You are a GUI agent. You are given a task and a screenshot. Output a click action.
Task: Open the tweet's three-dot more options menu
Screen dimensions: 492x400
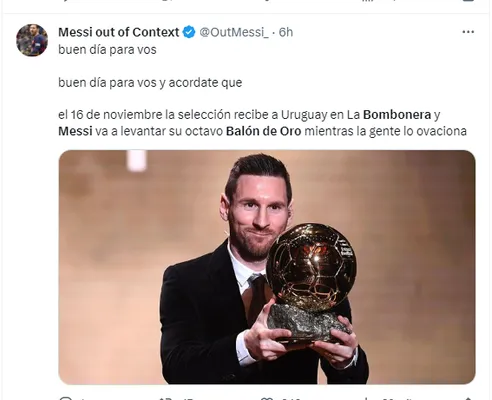coord(468,32)
